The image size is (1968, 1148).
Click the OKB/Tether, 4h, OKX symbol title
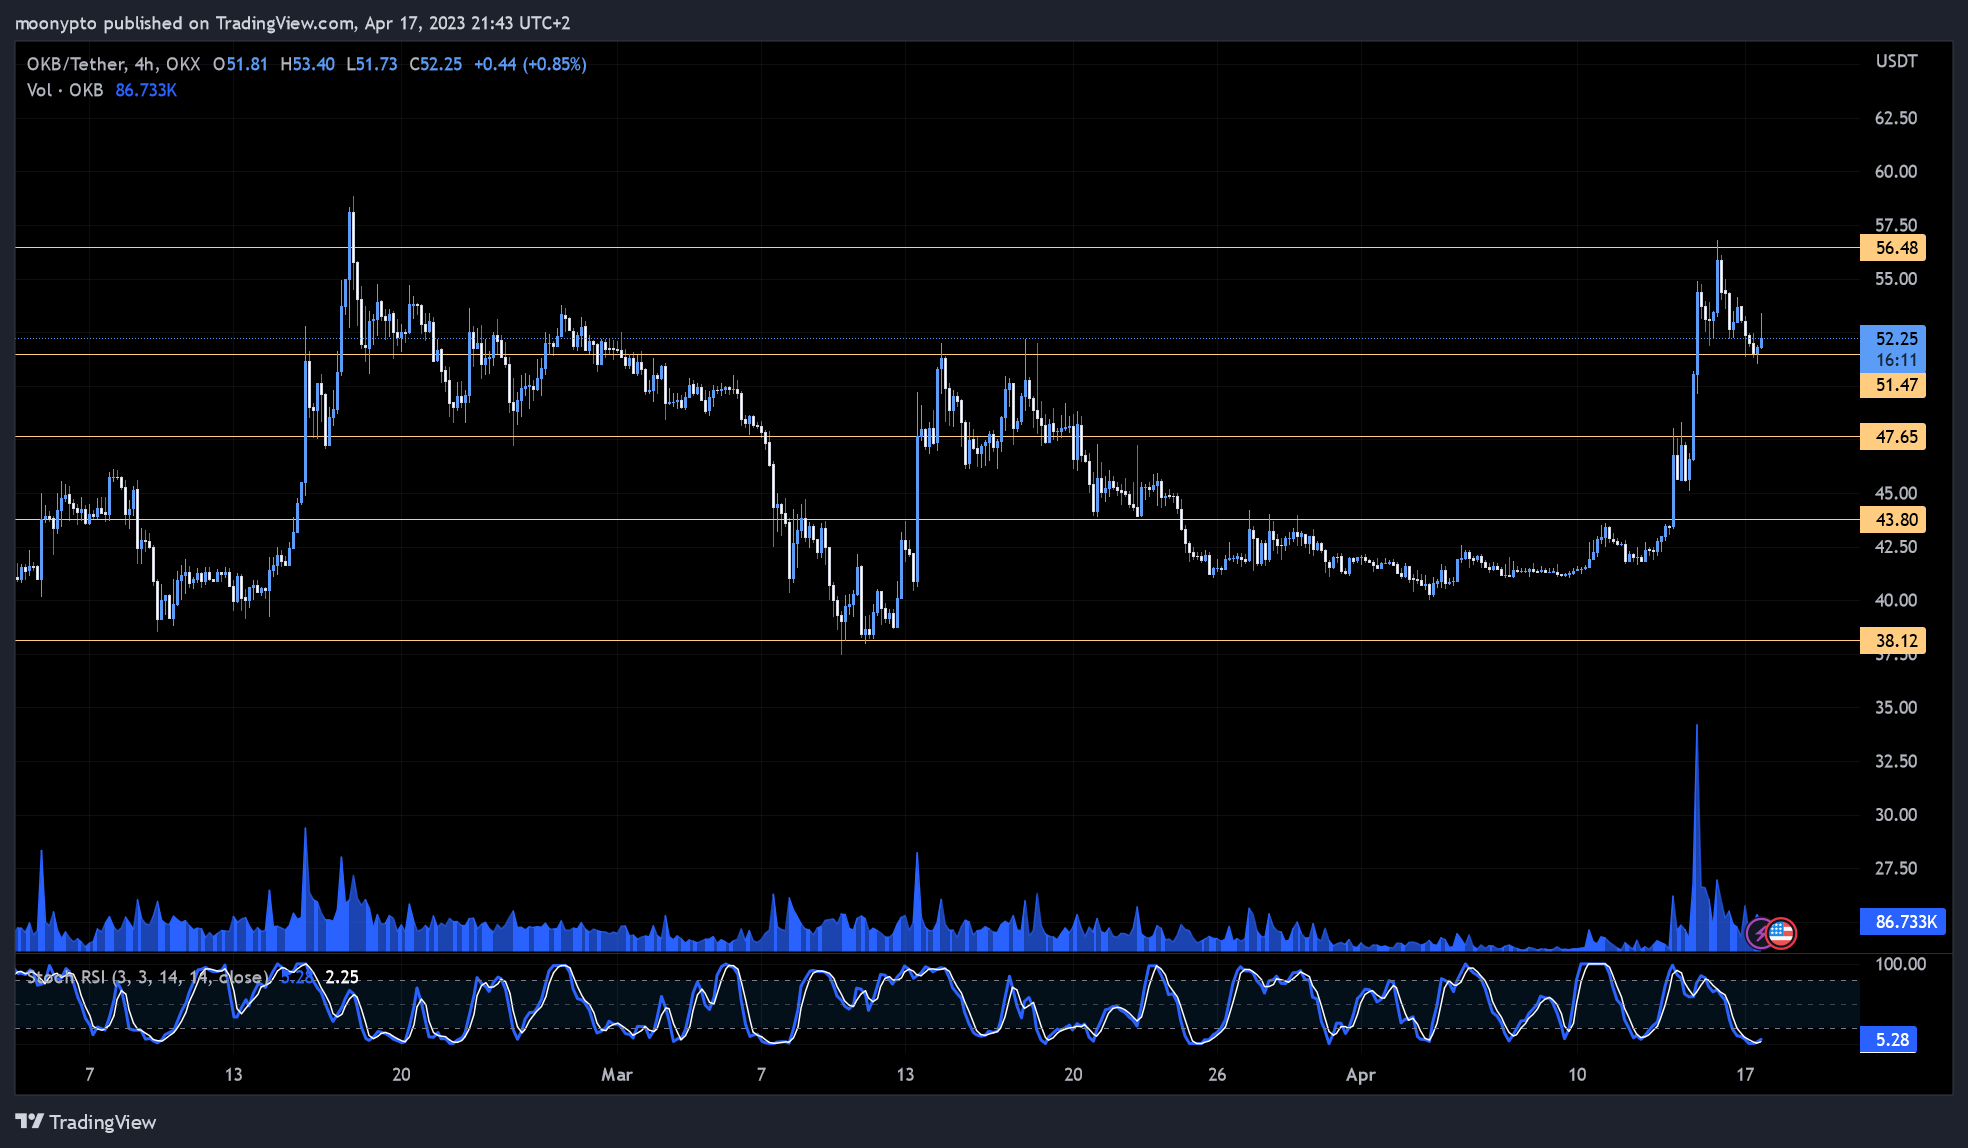pyautogui.click(x=114, y=64)
